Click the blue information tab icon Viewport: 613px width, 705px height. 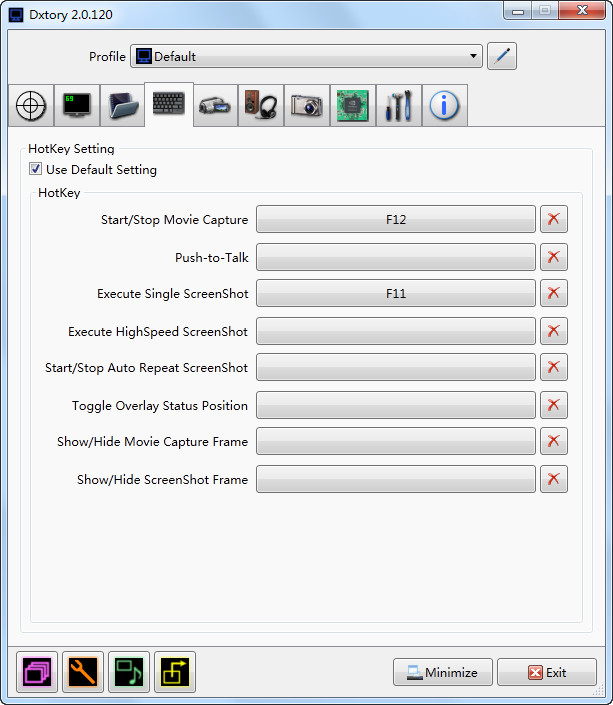pos(445,106)
